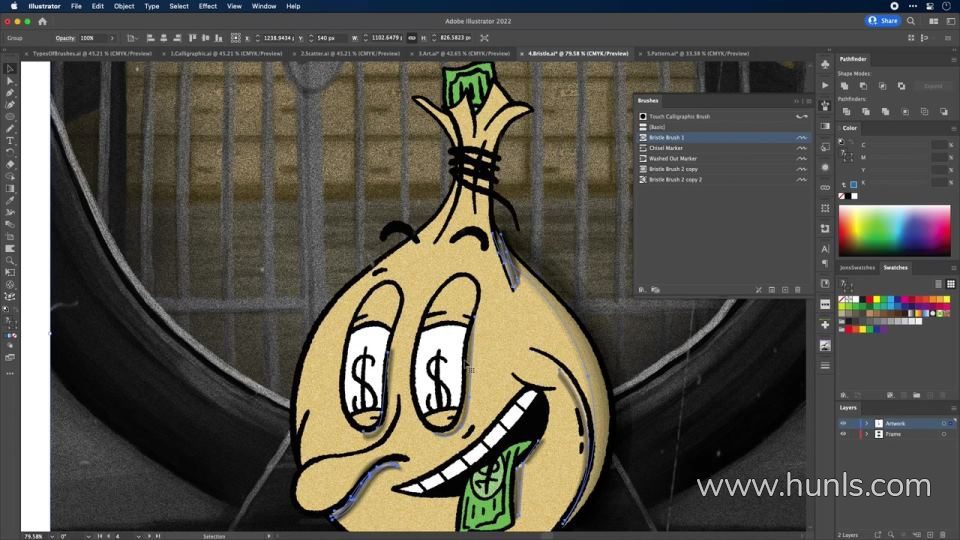Select the Type tool
Screen dimensions: 960x540
click(x=10, y=141)
